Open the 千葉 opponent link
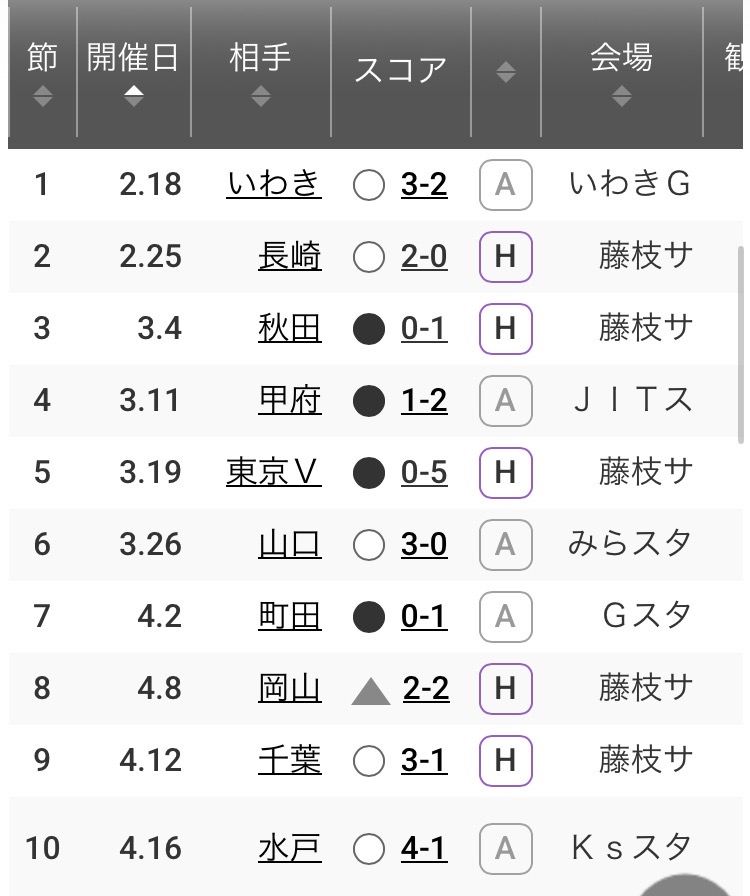 [290, 760]
